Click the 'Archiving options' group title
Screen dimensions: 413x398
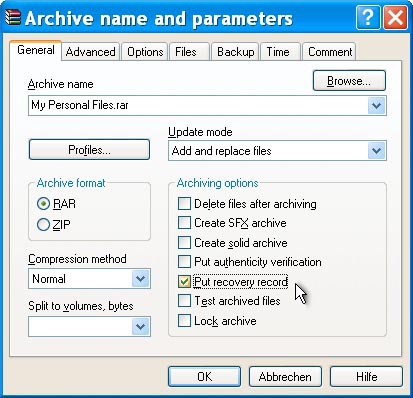(217, 183)
